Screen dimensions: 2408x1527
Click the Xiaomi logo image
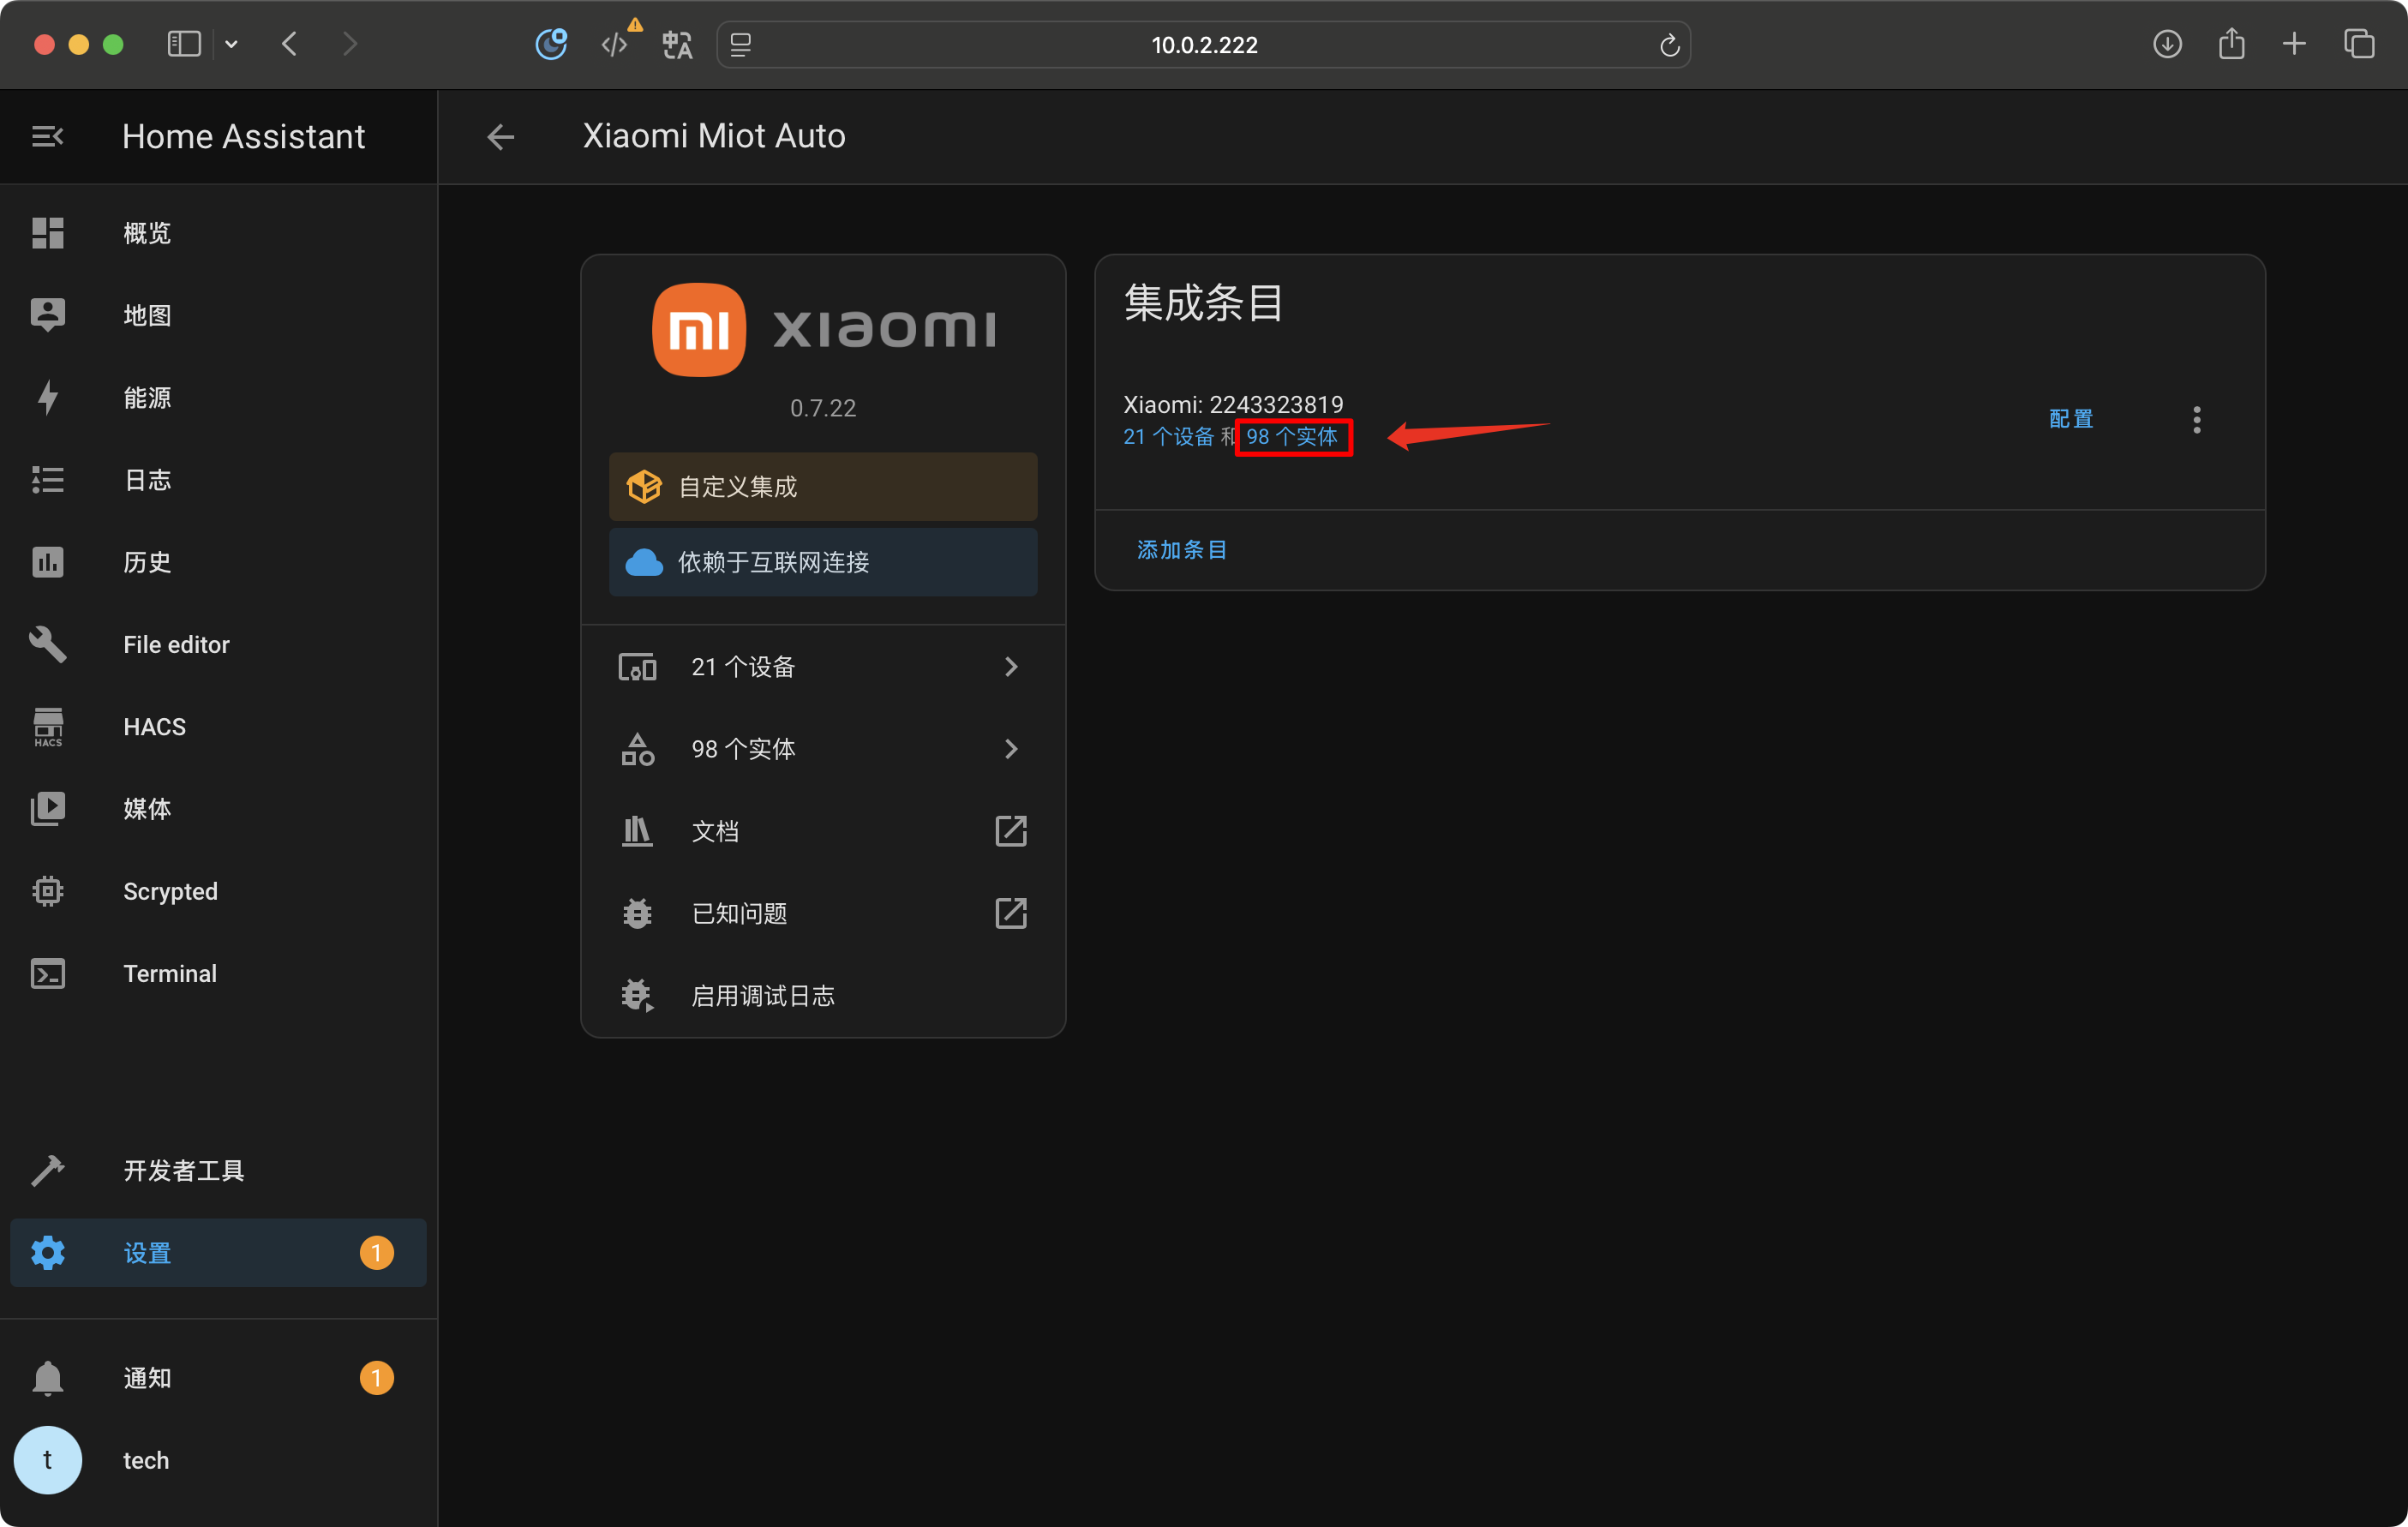point(823,329)
